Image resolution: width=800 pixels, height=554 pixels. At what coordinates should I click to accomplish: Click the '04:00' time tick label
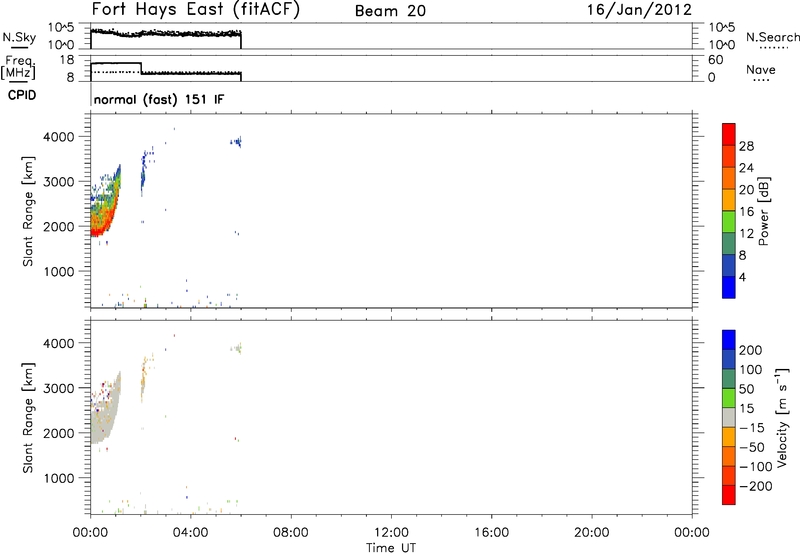(190, 533)
